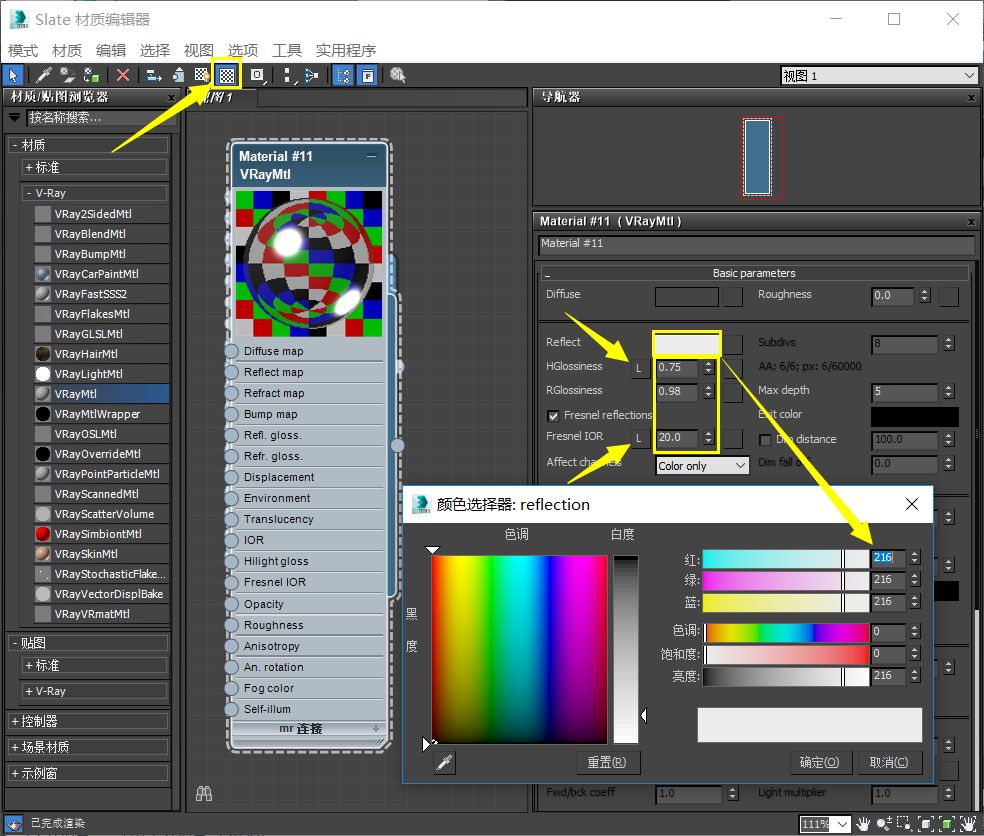984x836 pixels.
Task: Click the eyedropper in the color selector
Action: [x=444, y=763]
